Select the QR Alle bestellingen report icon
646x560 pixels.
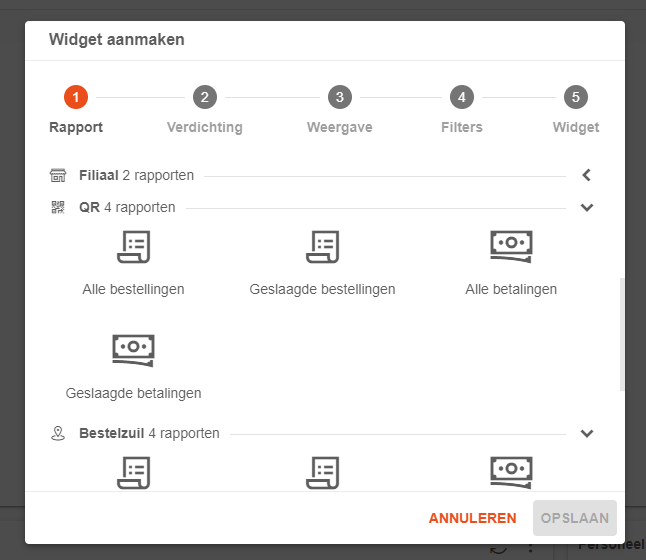tap(133, 246)
